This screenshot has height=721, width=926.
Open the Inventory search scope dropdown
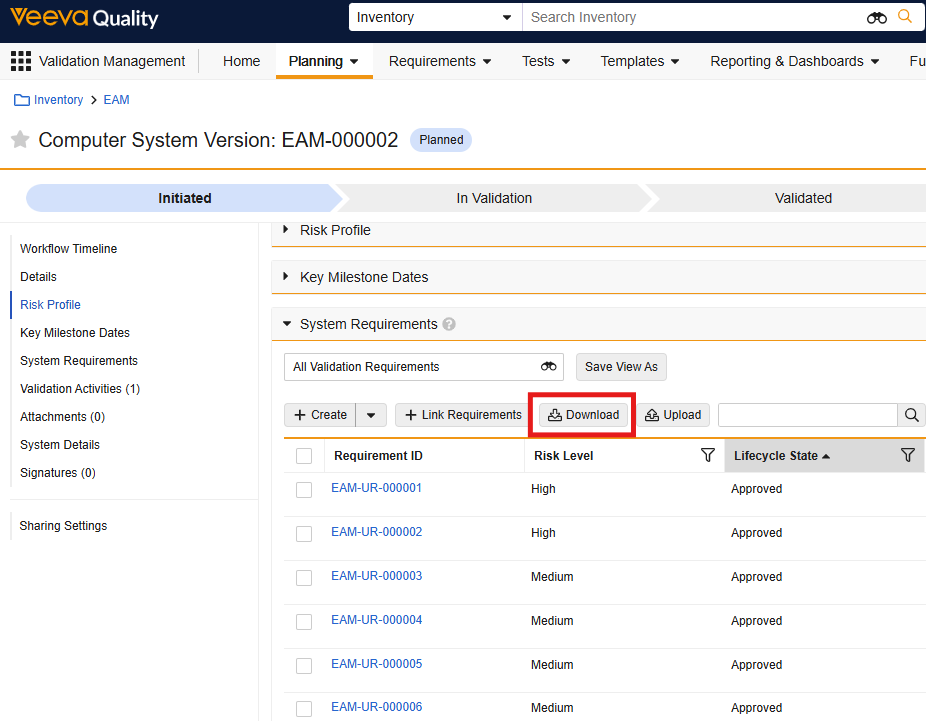coord(435,17)
